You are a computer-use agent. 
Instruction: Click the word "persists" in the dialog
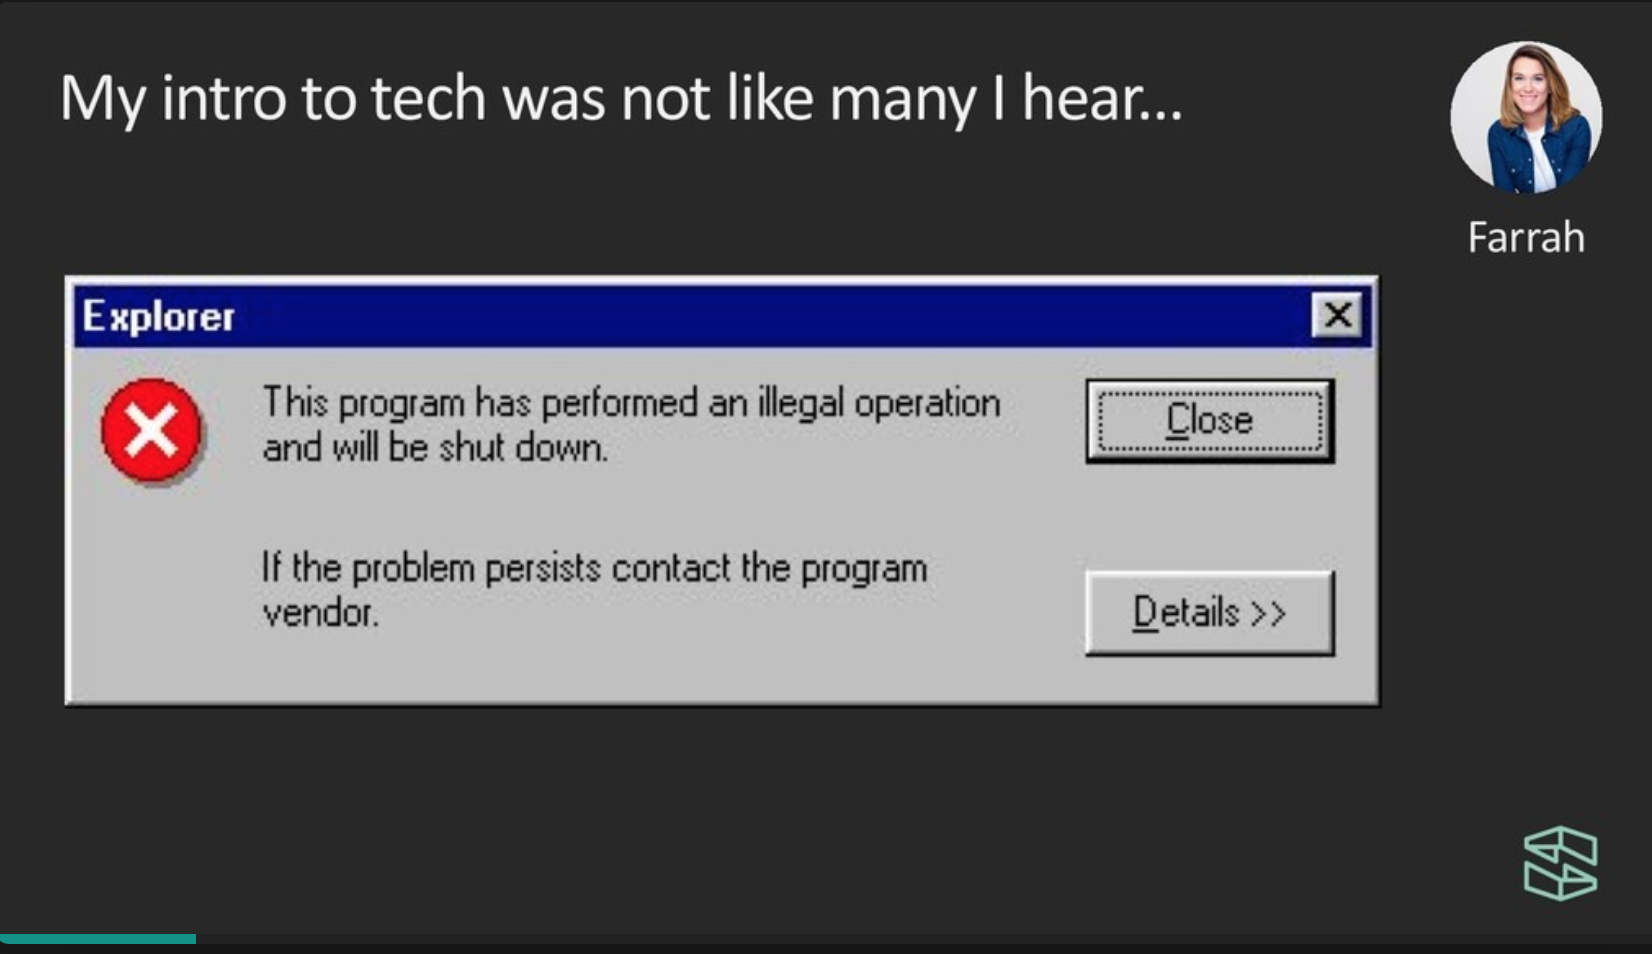click(543, 568)
